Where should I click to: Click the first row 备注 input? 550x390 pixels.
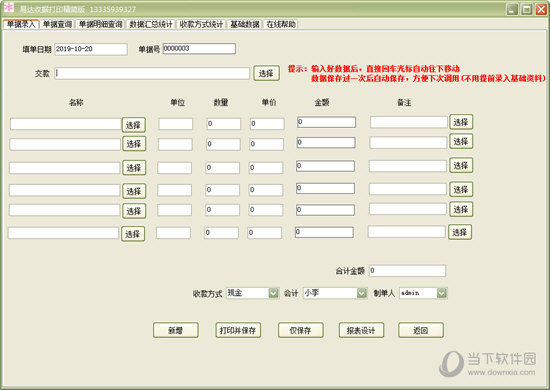[409, 122]
